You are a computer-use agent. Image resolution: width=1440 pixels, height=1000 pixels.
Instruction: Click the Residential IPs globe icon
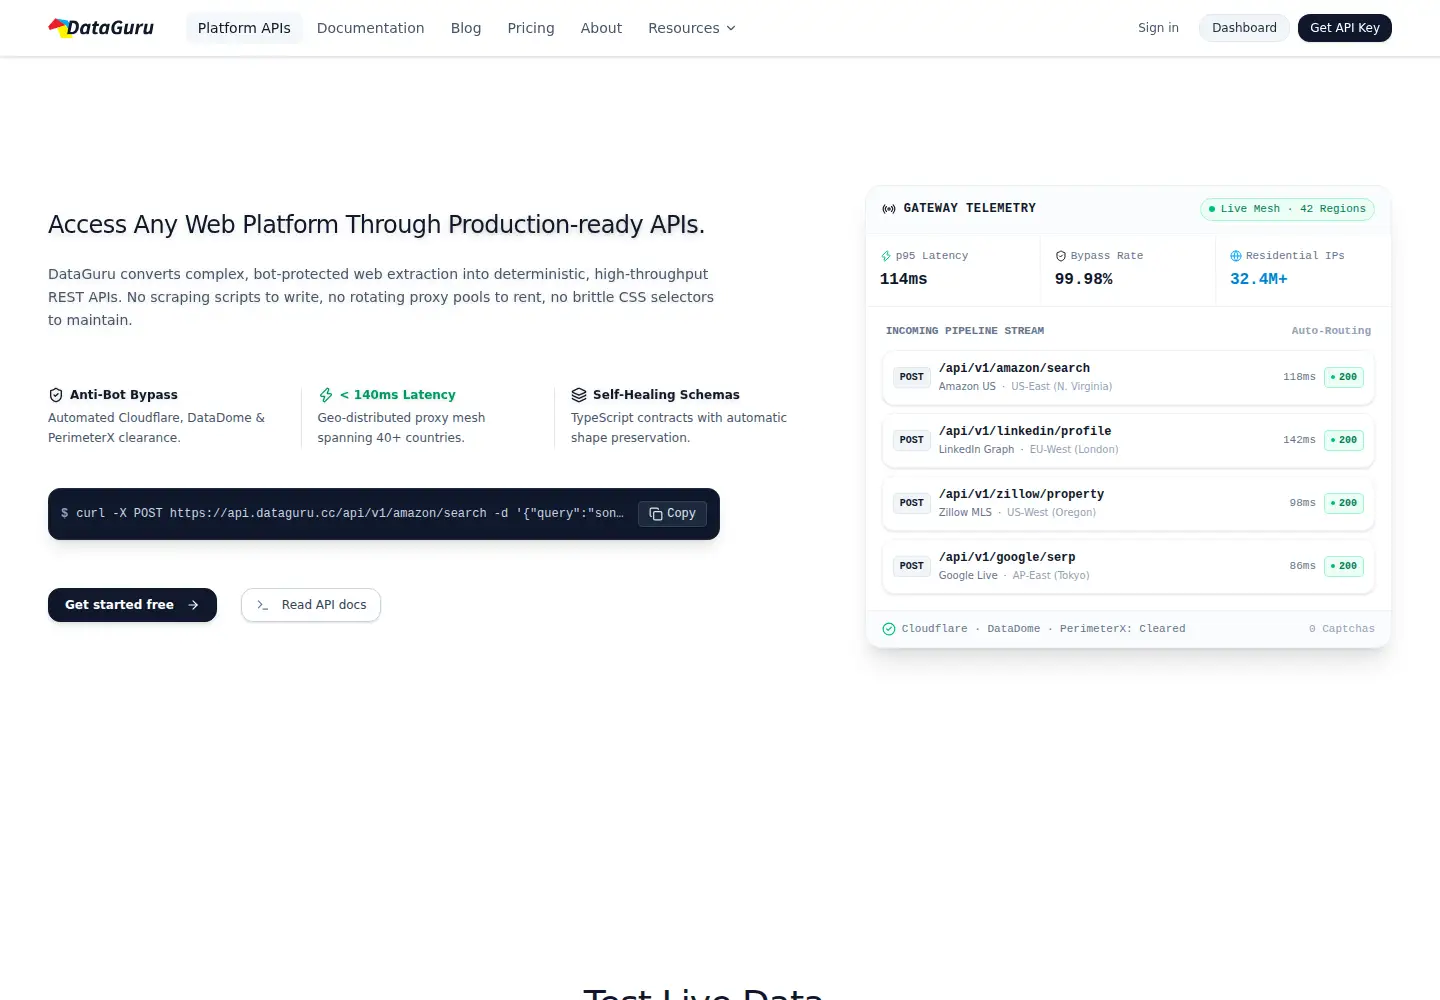click(x=1236, y=256)
